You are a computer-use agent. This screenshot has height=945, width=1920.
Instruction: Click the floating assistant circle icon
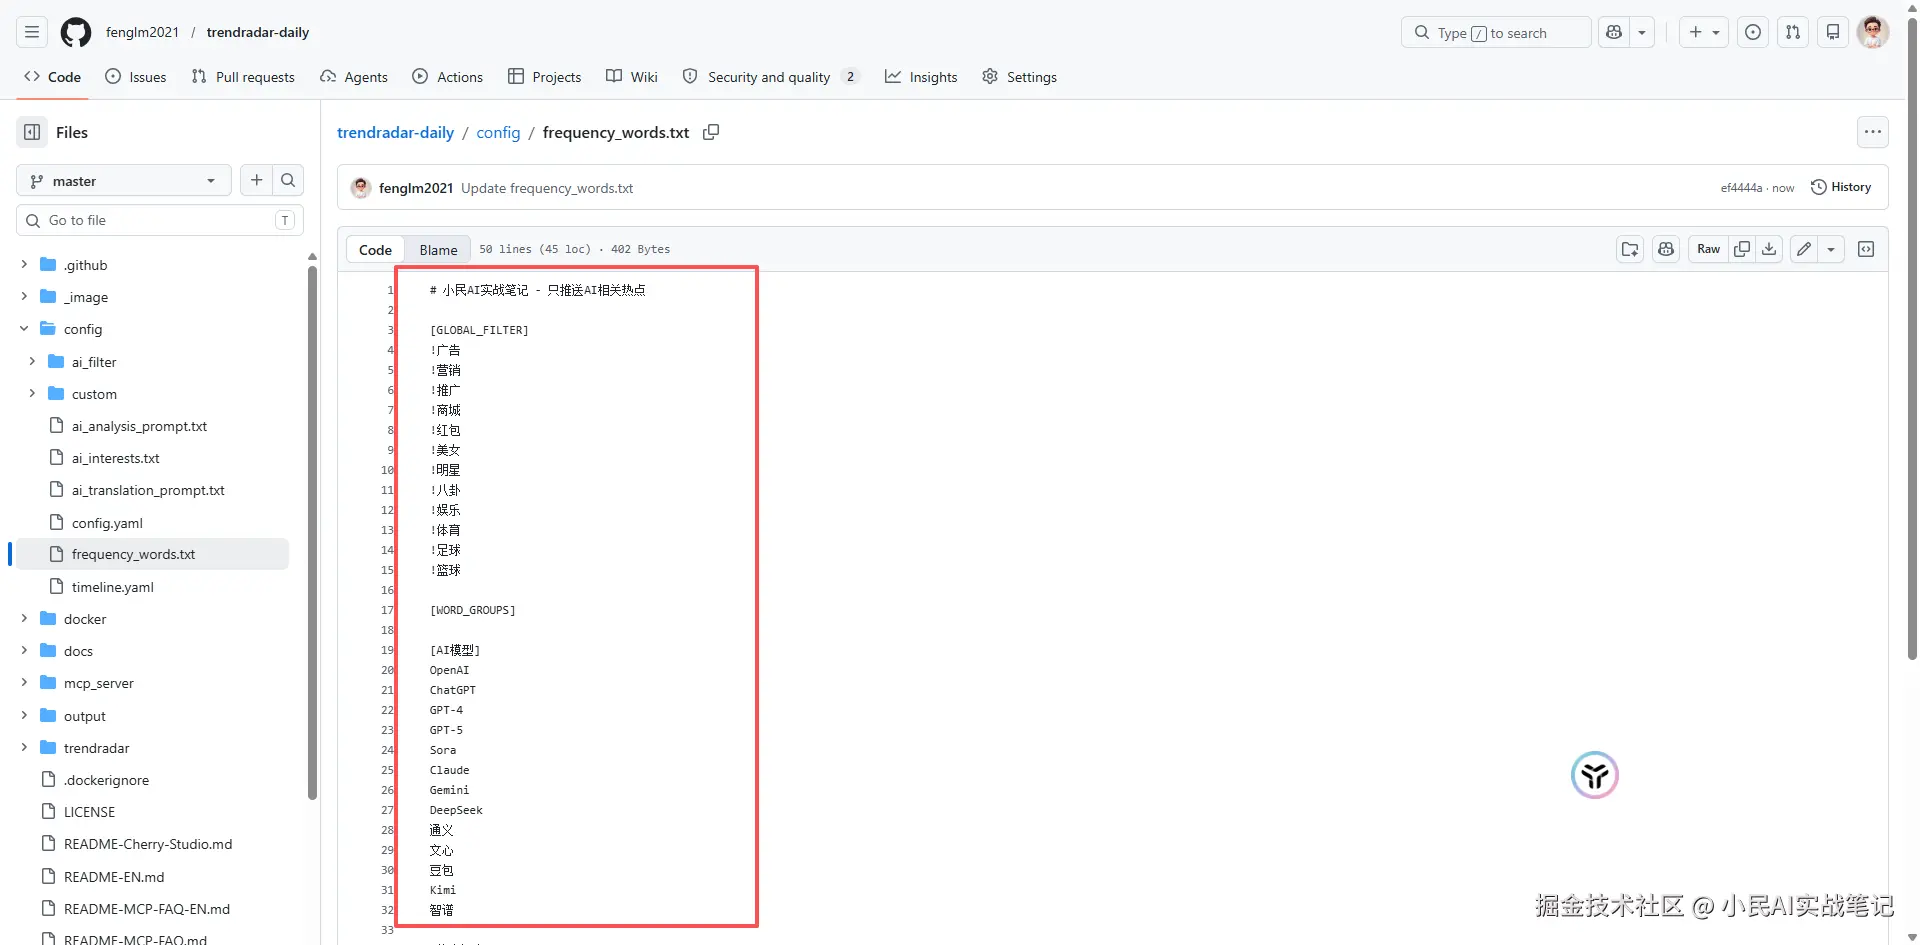(x=1595, y=775)
